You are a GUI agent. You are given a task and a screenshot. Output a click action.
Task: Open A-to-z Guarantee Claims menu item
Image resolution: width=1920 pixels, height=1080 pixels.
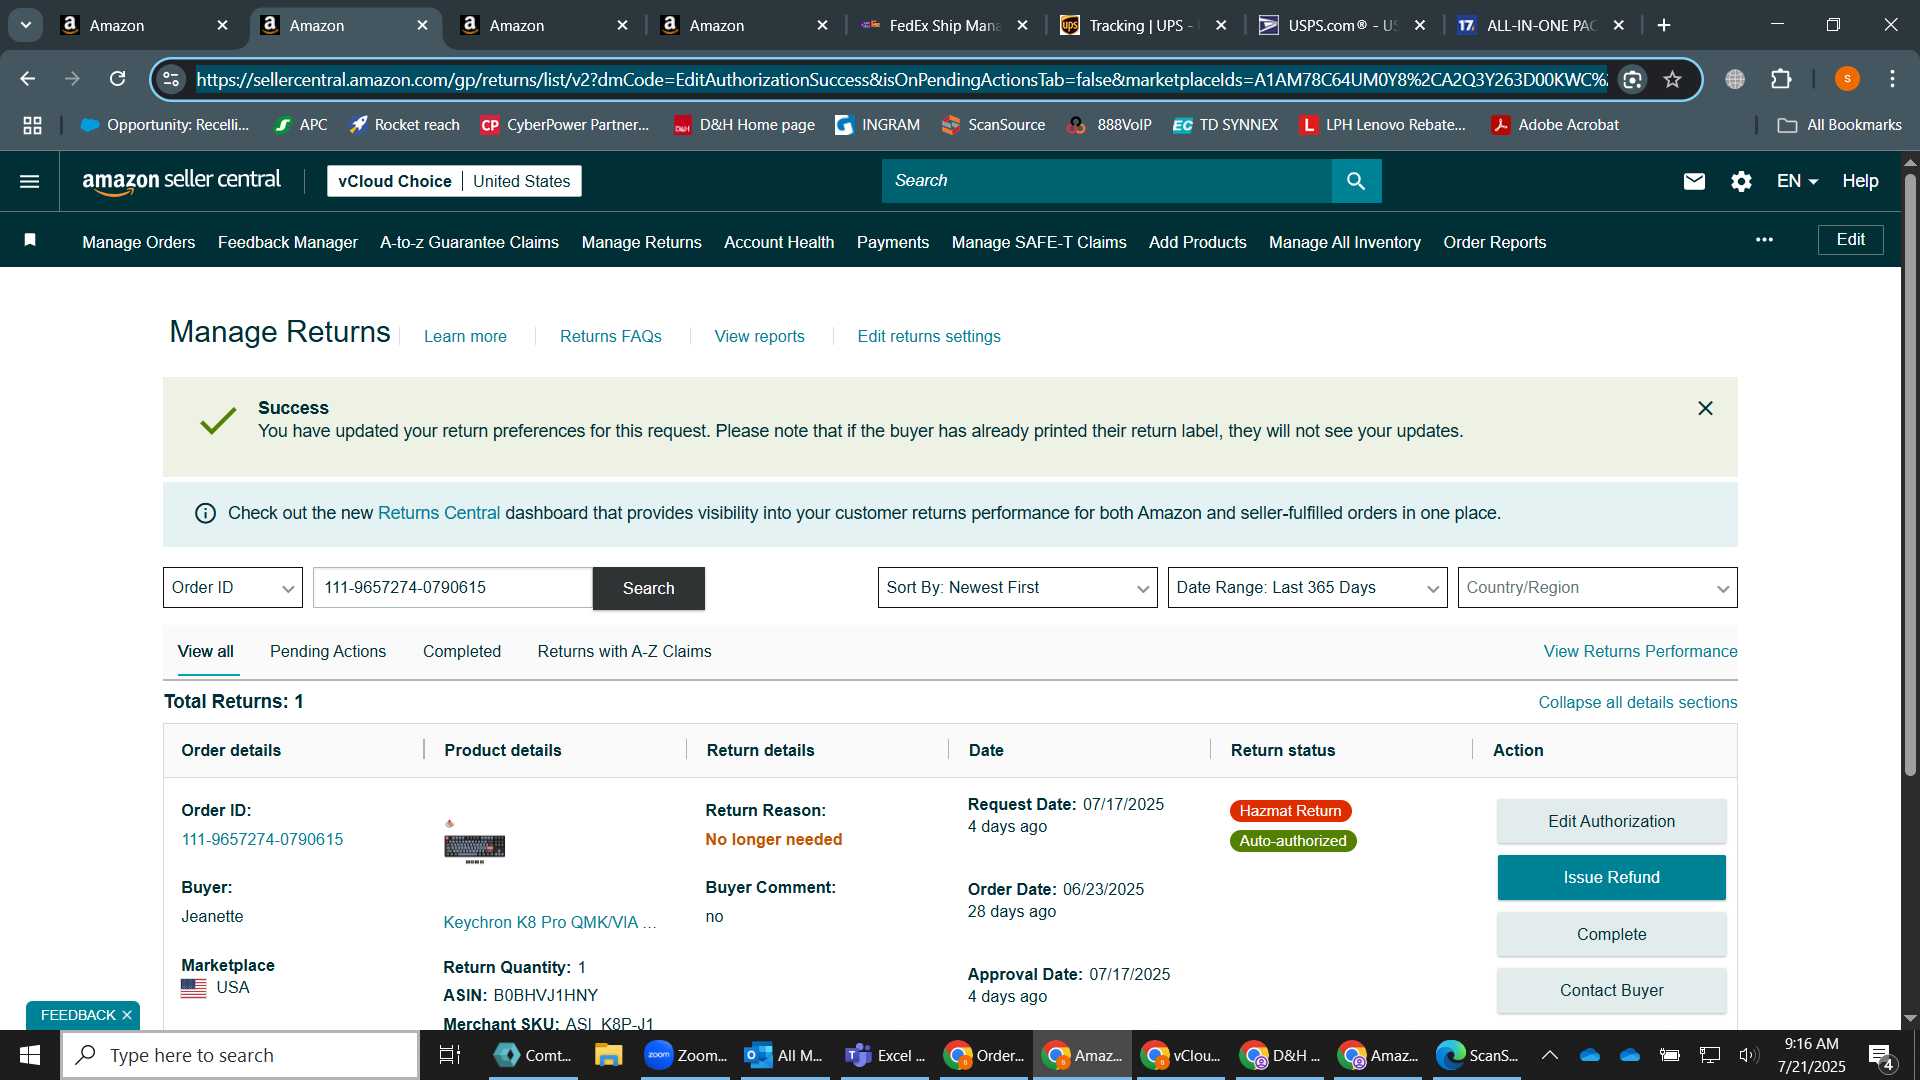(x=469, y=242)
